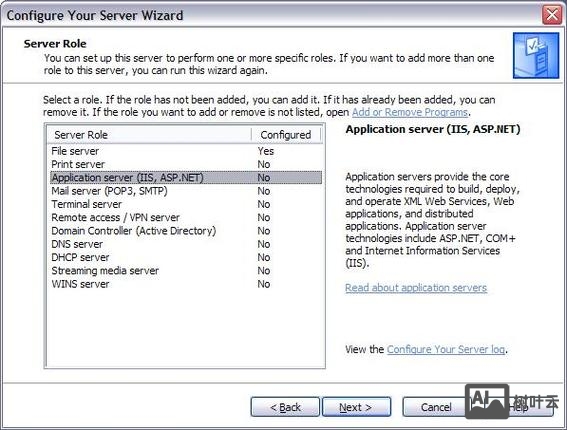This screenshot has width=567, height=430.
Task: Select the DHCP server role
Action: [x=186, y=257]
